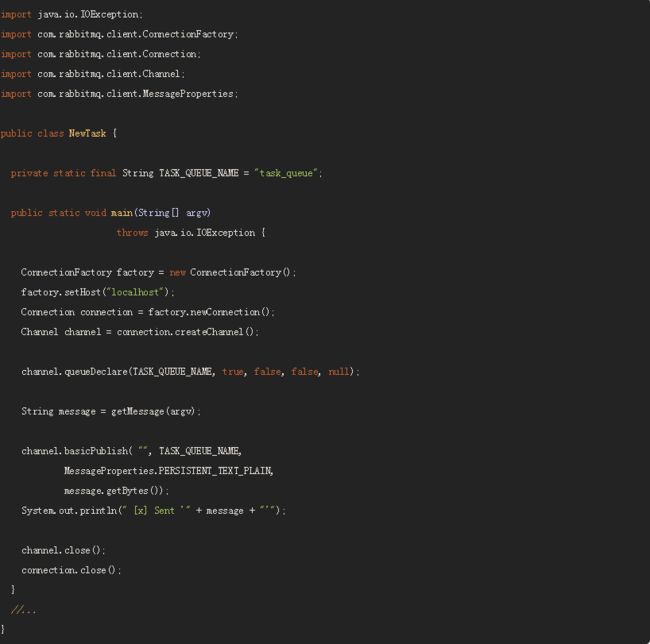Click the connection.createChannel() call
This screenshot has width=650, height=644.
click(x=185, y=332)
